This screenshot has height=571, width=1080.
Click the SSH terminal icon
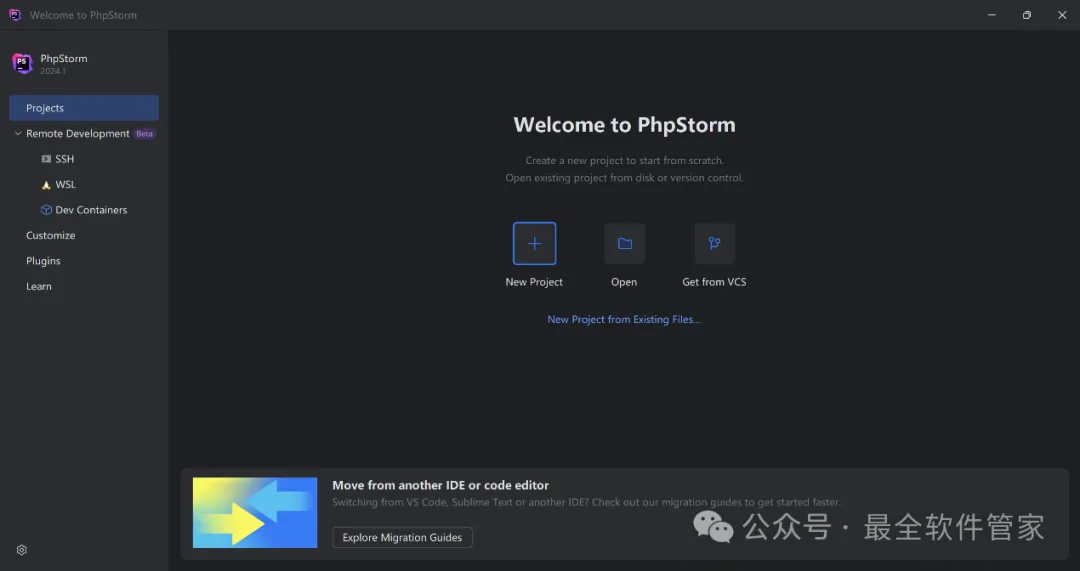click(x=46, y=159)
